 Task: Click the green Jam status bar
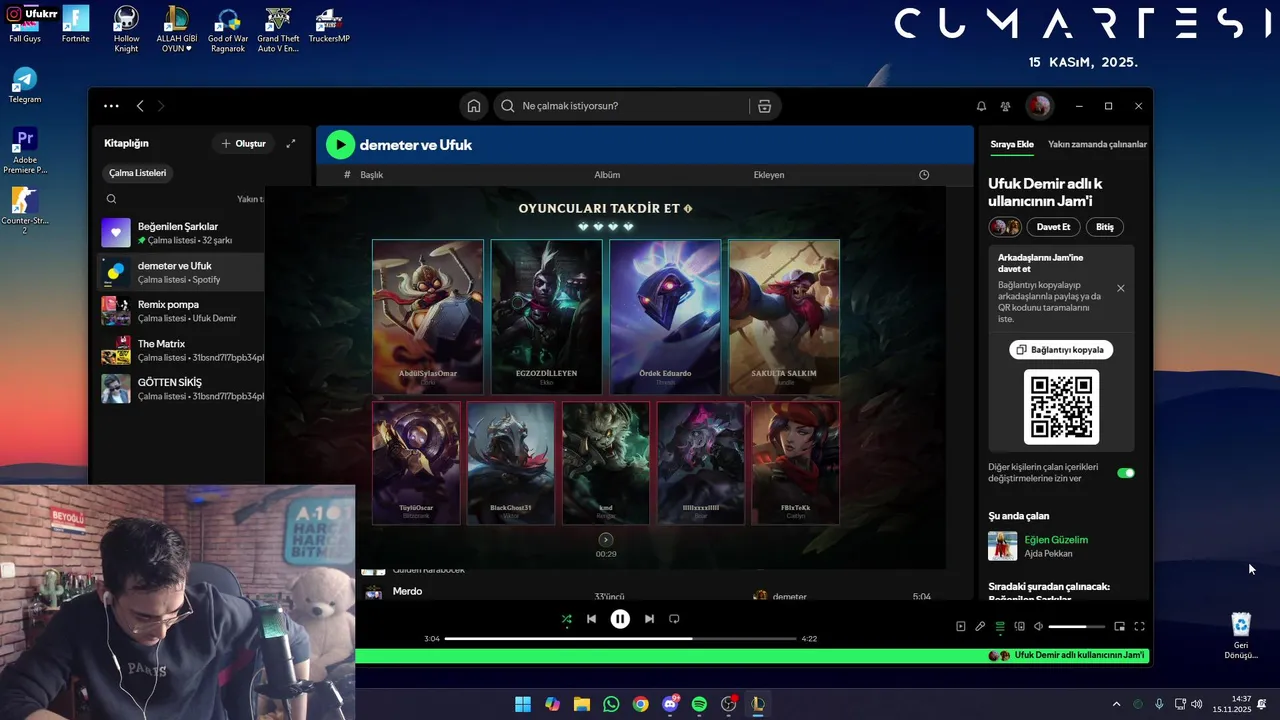pyautogui.click(x=752, y=656)
